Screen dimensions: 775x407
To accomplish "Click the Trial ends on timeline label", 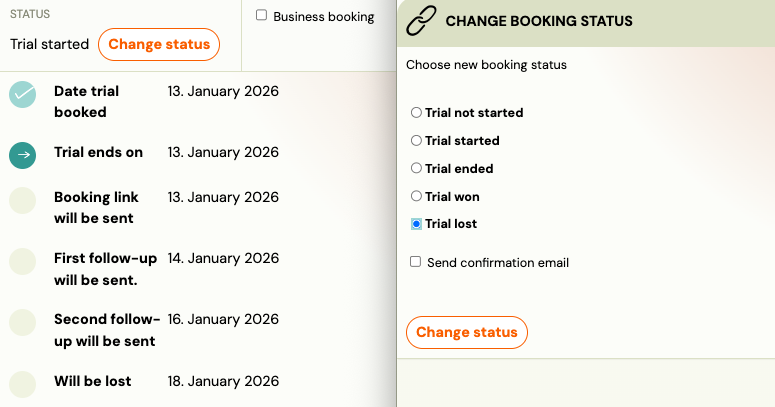I will pos(98,153).
